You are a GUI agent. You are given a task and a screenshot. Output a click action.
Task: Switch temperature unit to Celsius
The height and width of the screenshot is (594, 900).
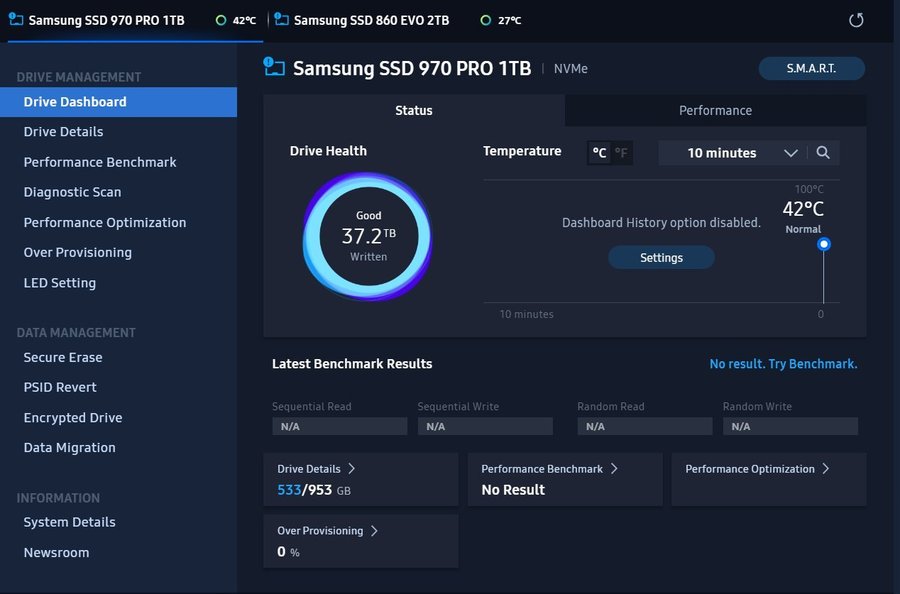599,153
